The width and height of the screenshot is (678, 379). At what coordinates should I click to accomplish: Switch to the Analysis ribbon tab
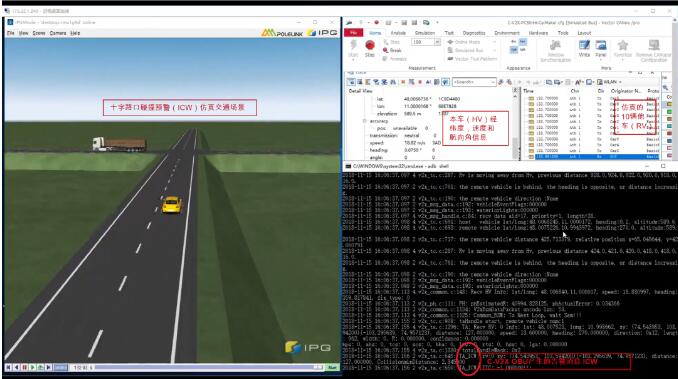398,33
